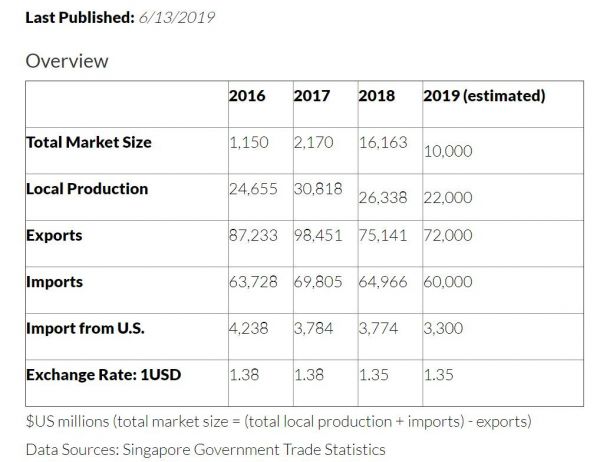Select the 2018 column header
This screenshot has height=462, width=600.
[376, 96]
